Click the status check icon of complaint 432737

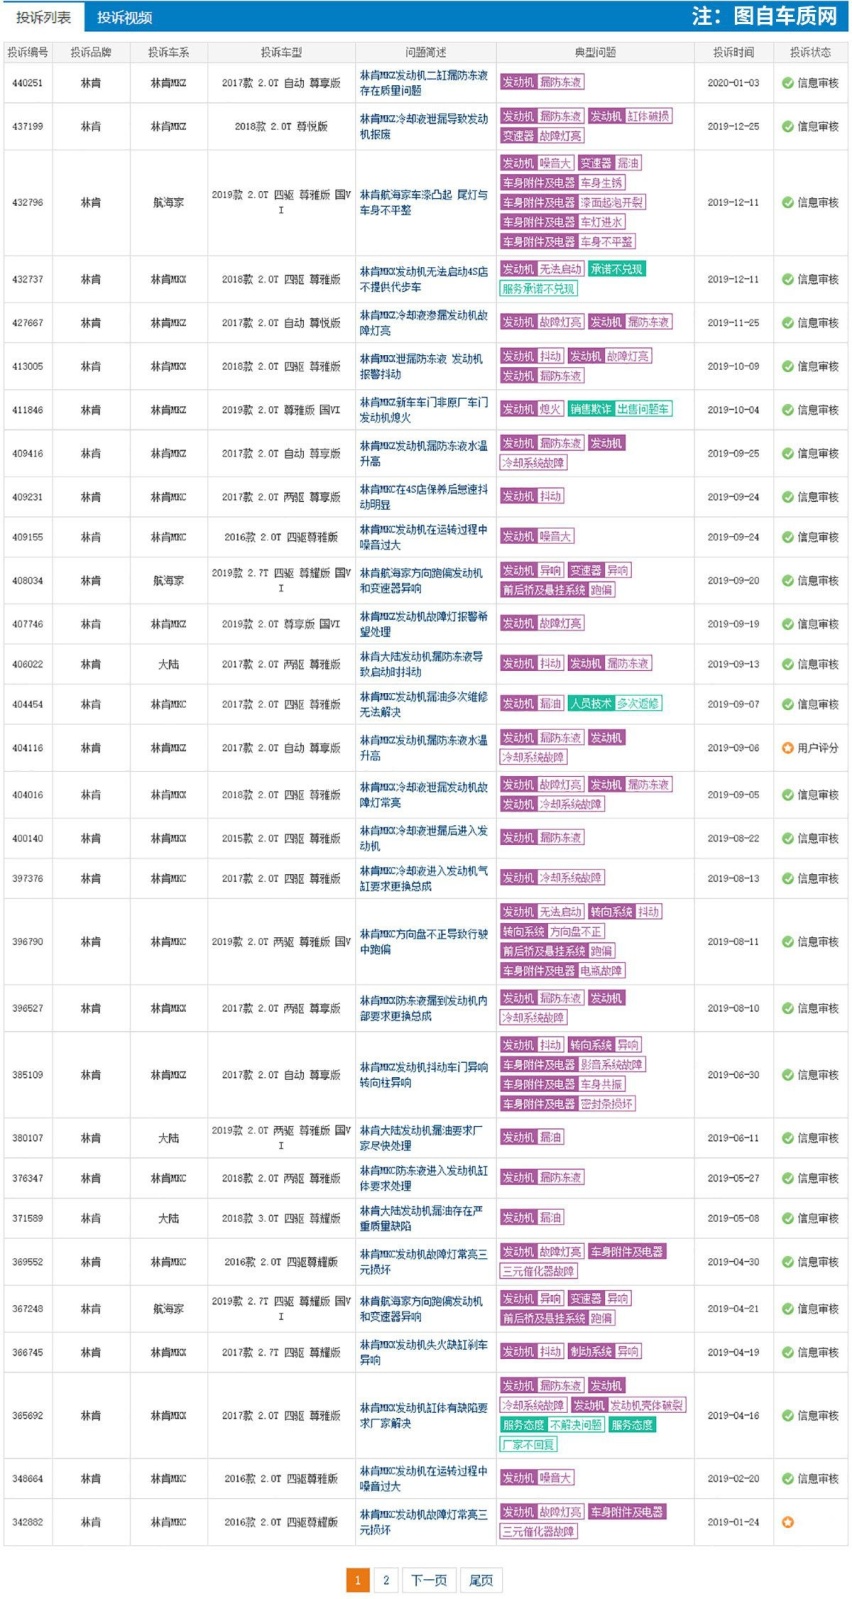tap(788, 280)
